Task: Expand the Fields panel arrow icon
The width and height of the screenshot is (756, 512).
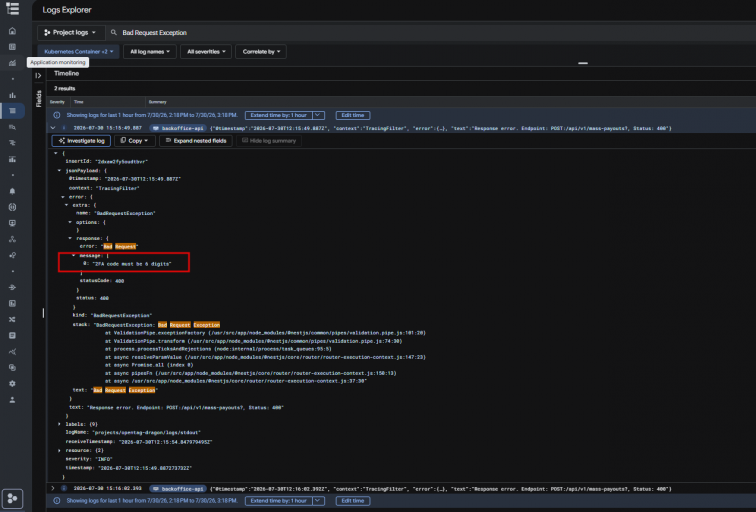Action: 38,75
